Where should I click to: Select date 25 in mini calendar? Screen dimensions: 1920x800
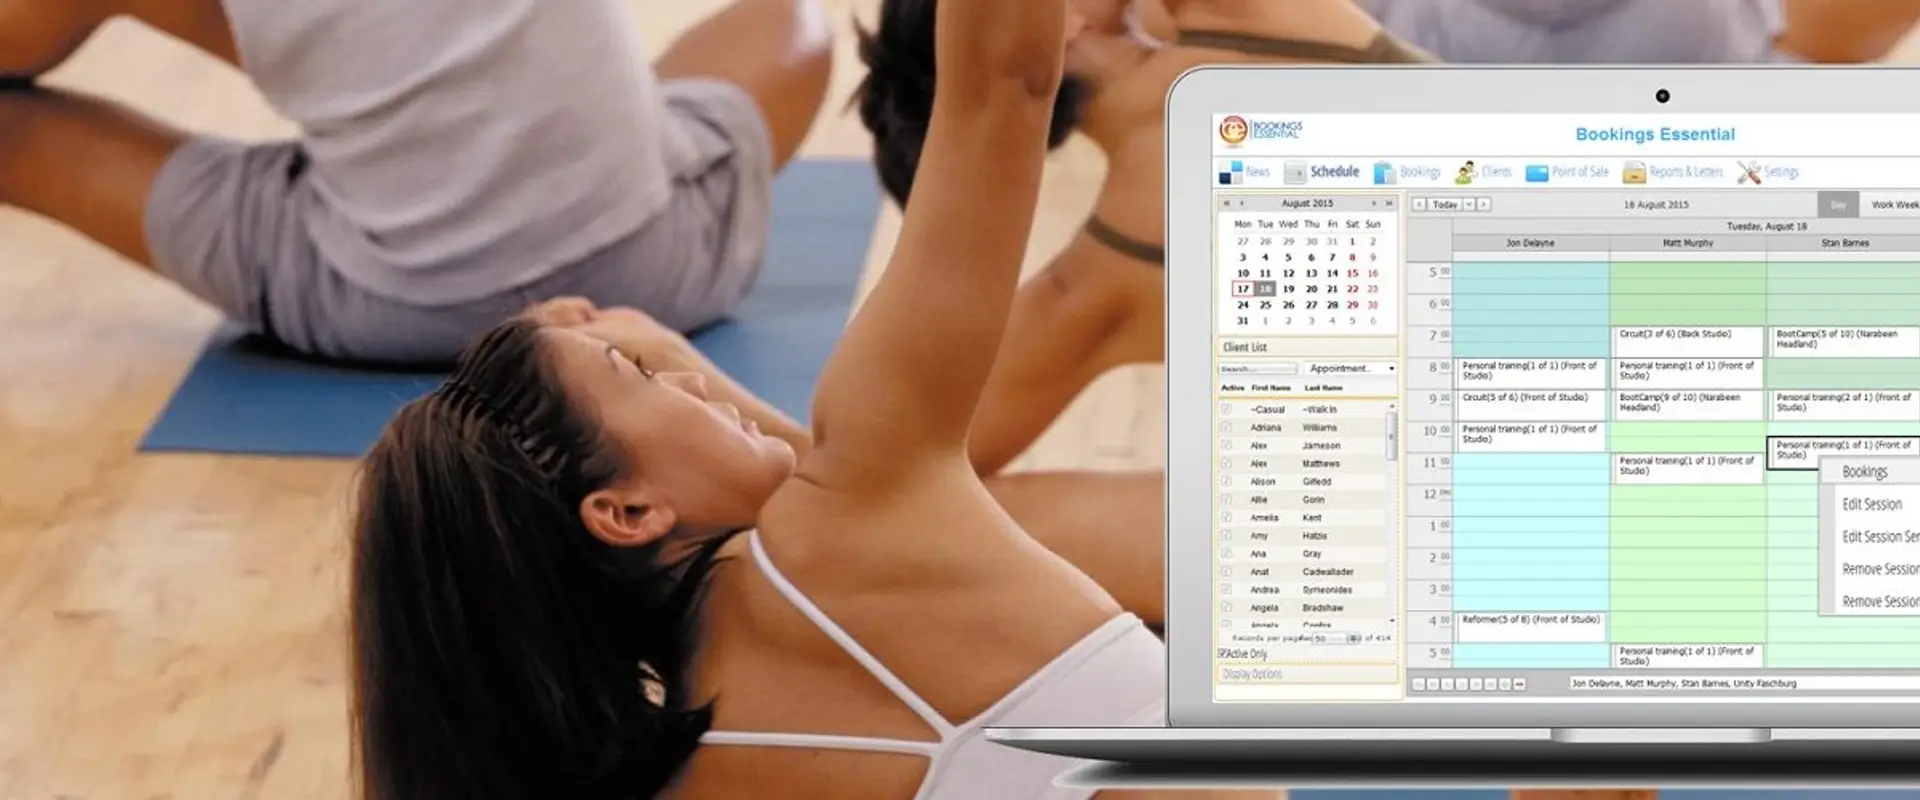coord(1265,305)
